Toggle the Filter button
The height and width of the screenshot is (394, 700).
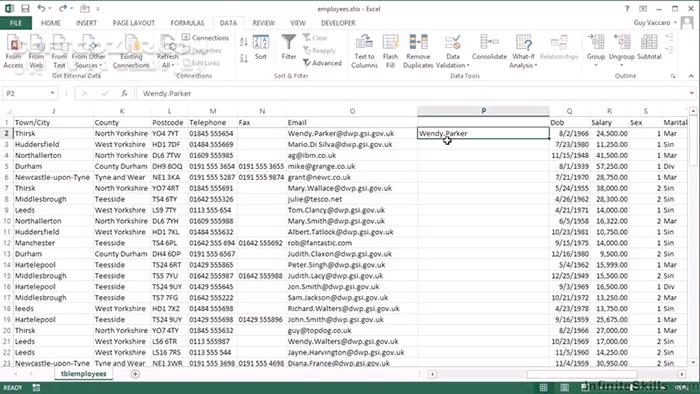tap(289, 48)
